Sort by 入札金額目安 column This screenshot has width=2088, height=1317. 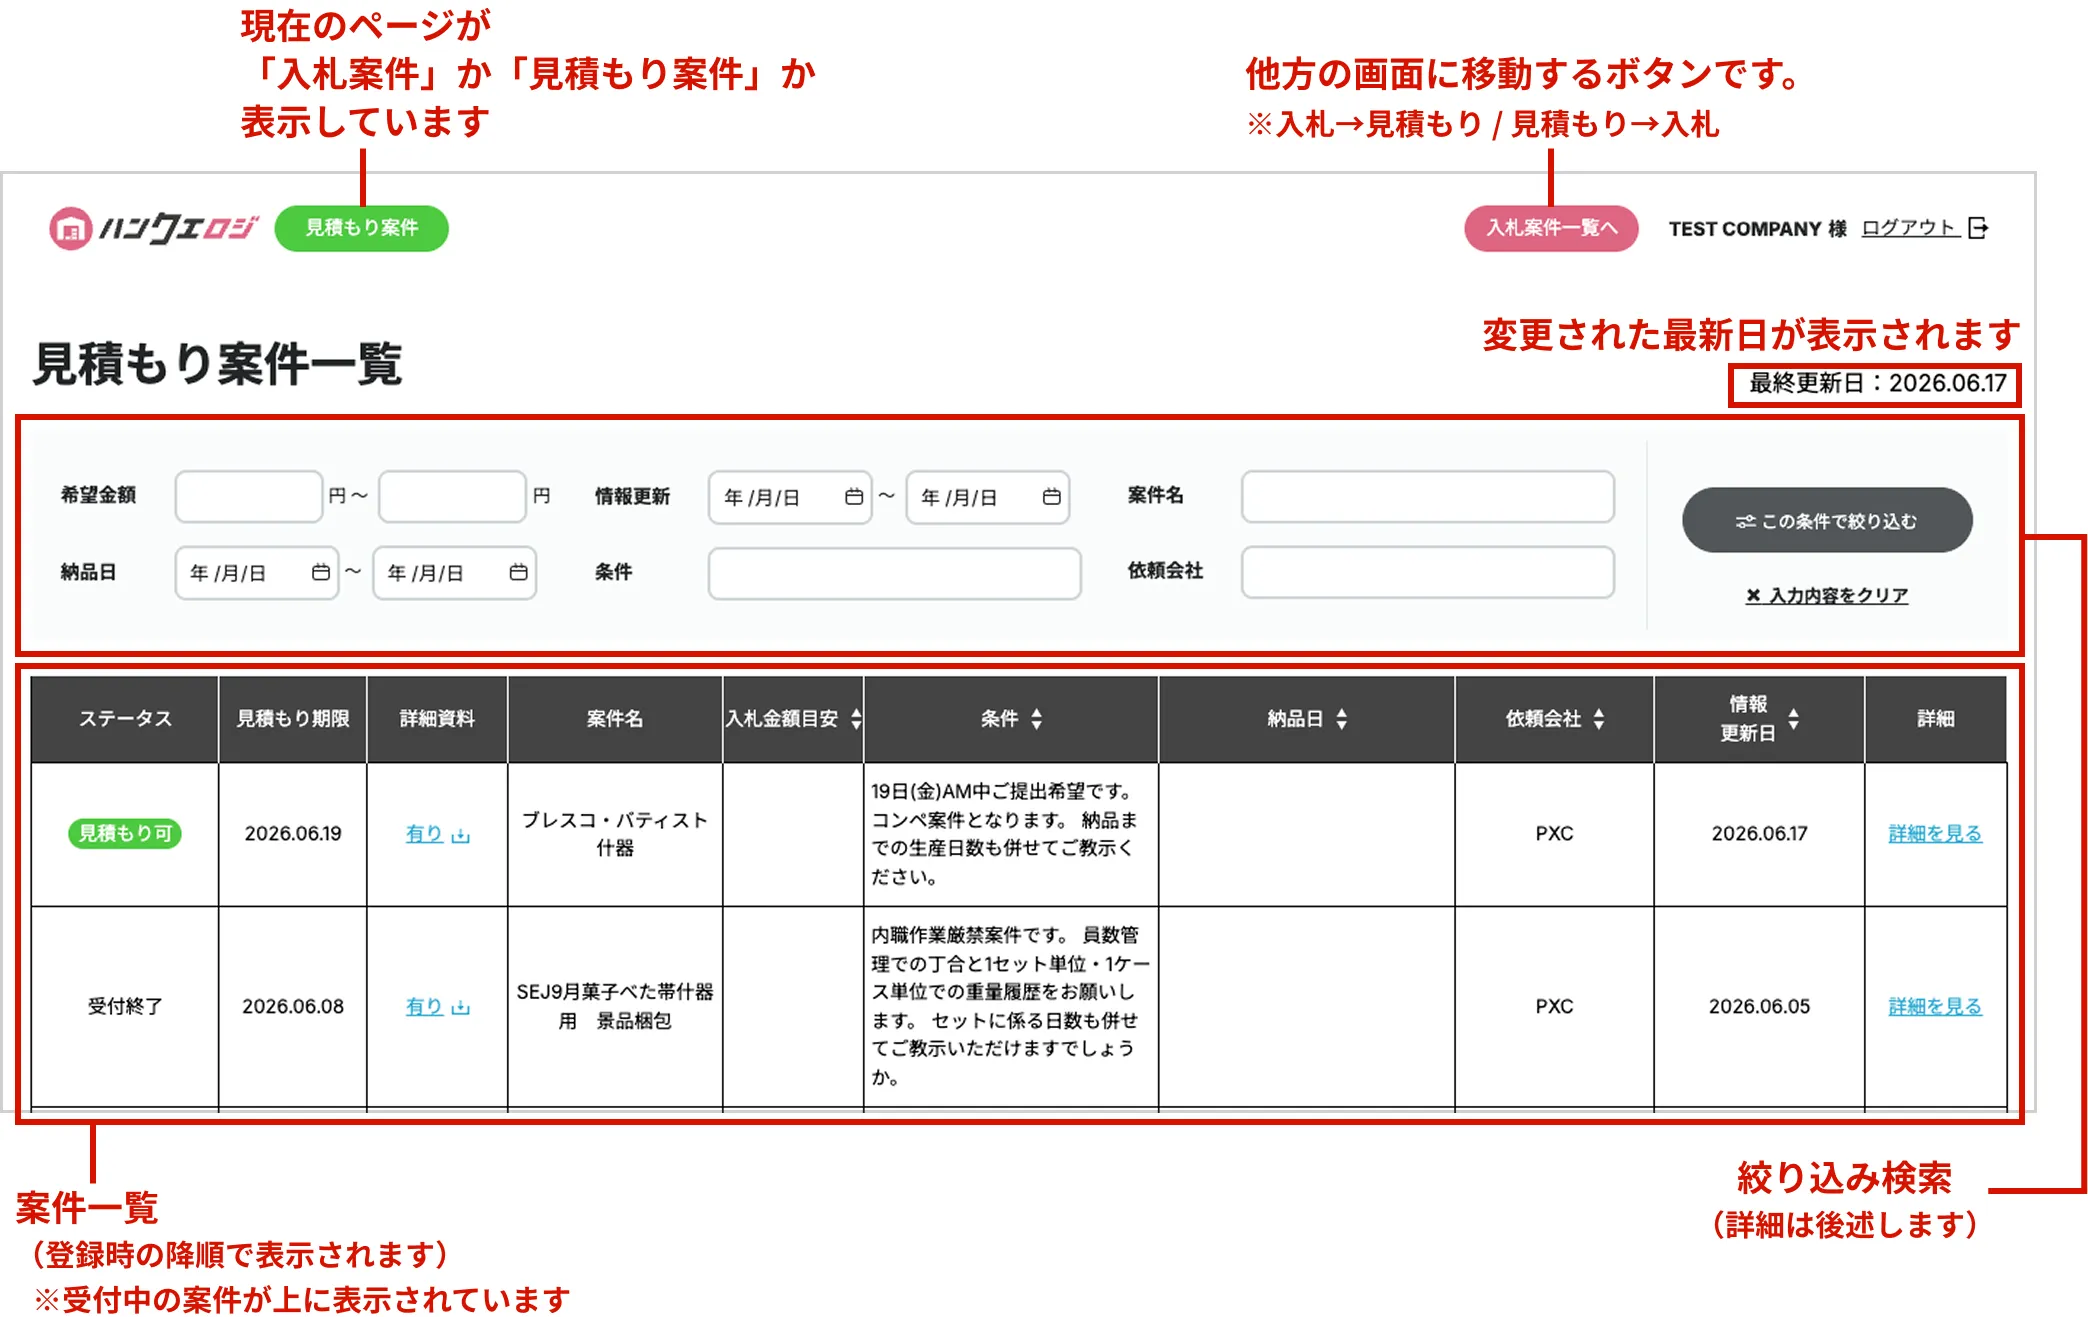click(x=856, y=718)
